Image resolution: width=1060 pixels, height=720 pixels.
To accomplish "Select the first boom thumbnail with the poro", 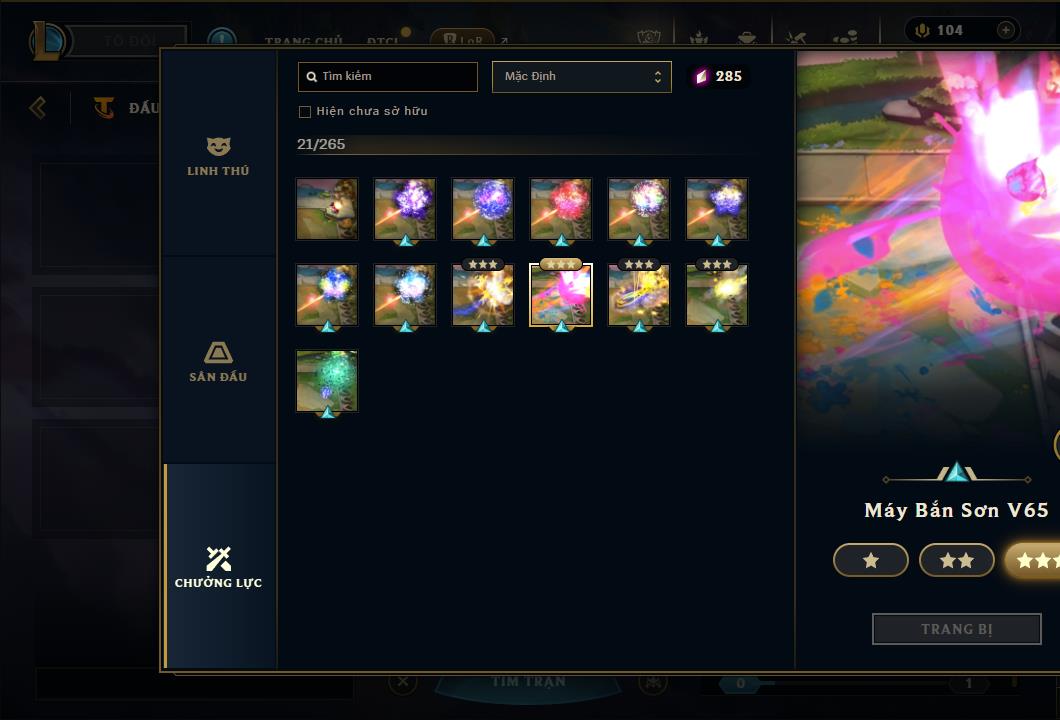I will coord(327,209).
